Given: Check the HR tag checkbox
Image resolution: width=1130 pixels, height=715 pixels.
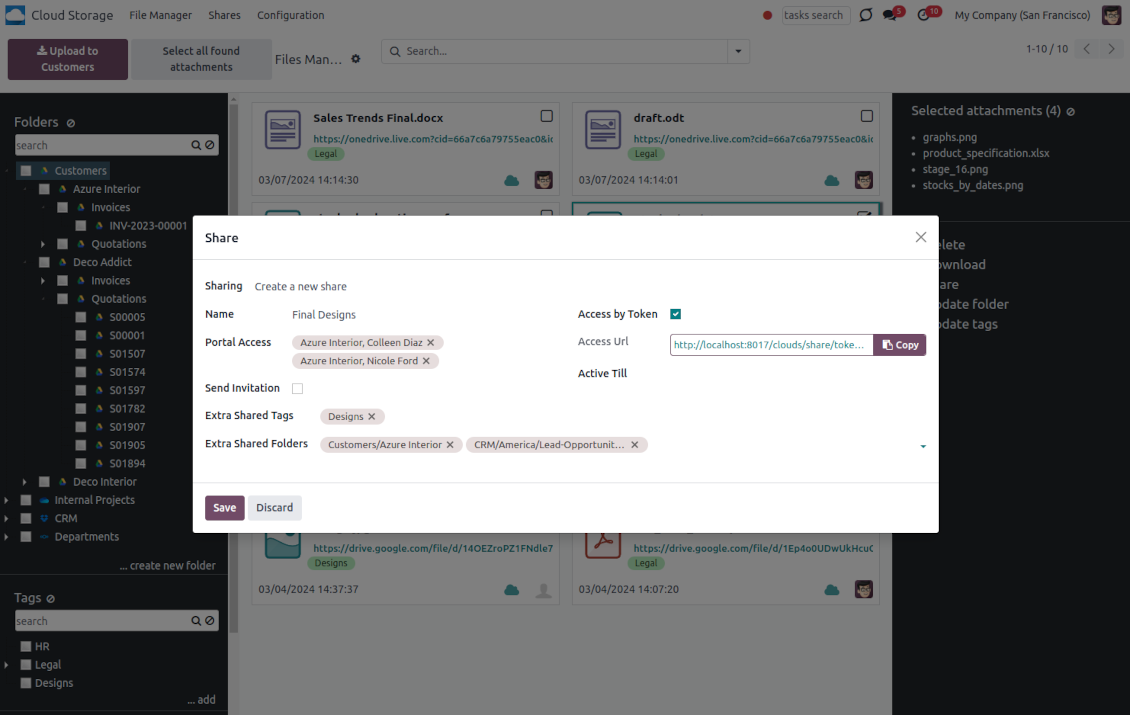Looking at the screenshot, I should [x=26, y=647].
